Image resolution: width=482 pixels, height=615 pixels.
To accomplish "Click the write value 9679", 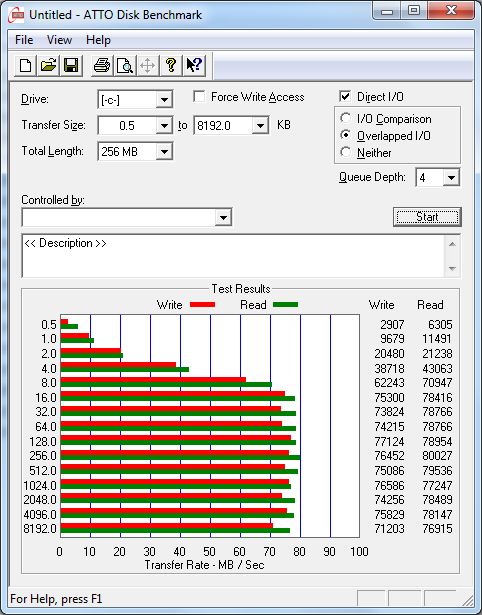I will click(392, 339).
